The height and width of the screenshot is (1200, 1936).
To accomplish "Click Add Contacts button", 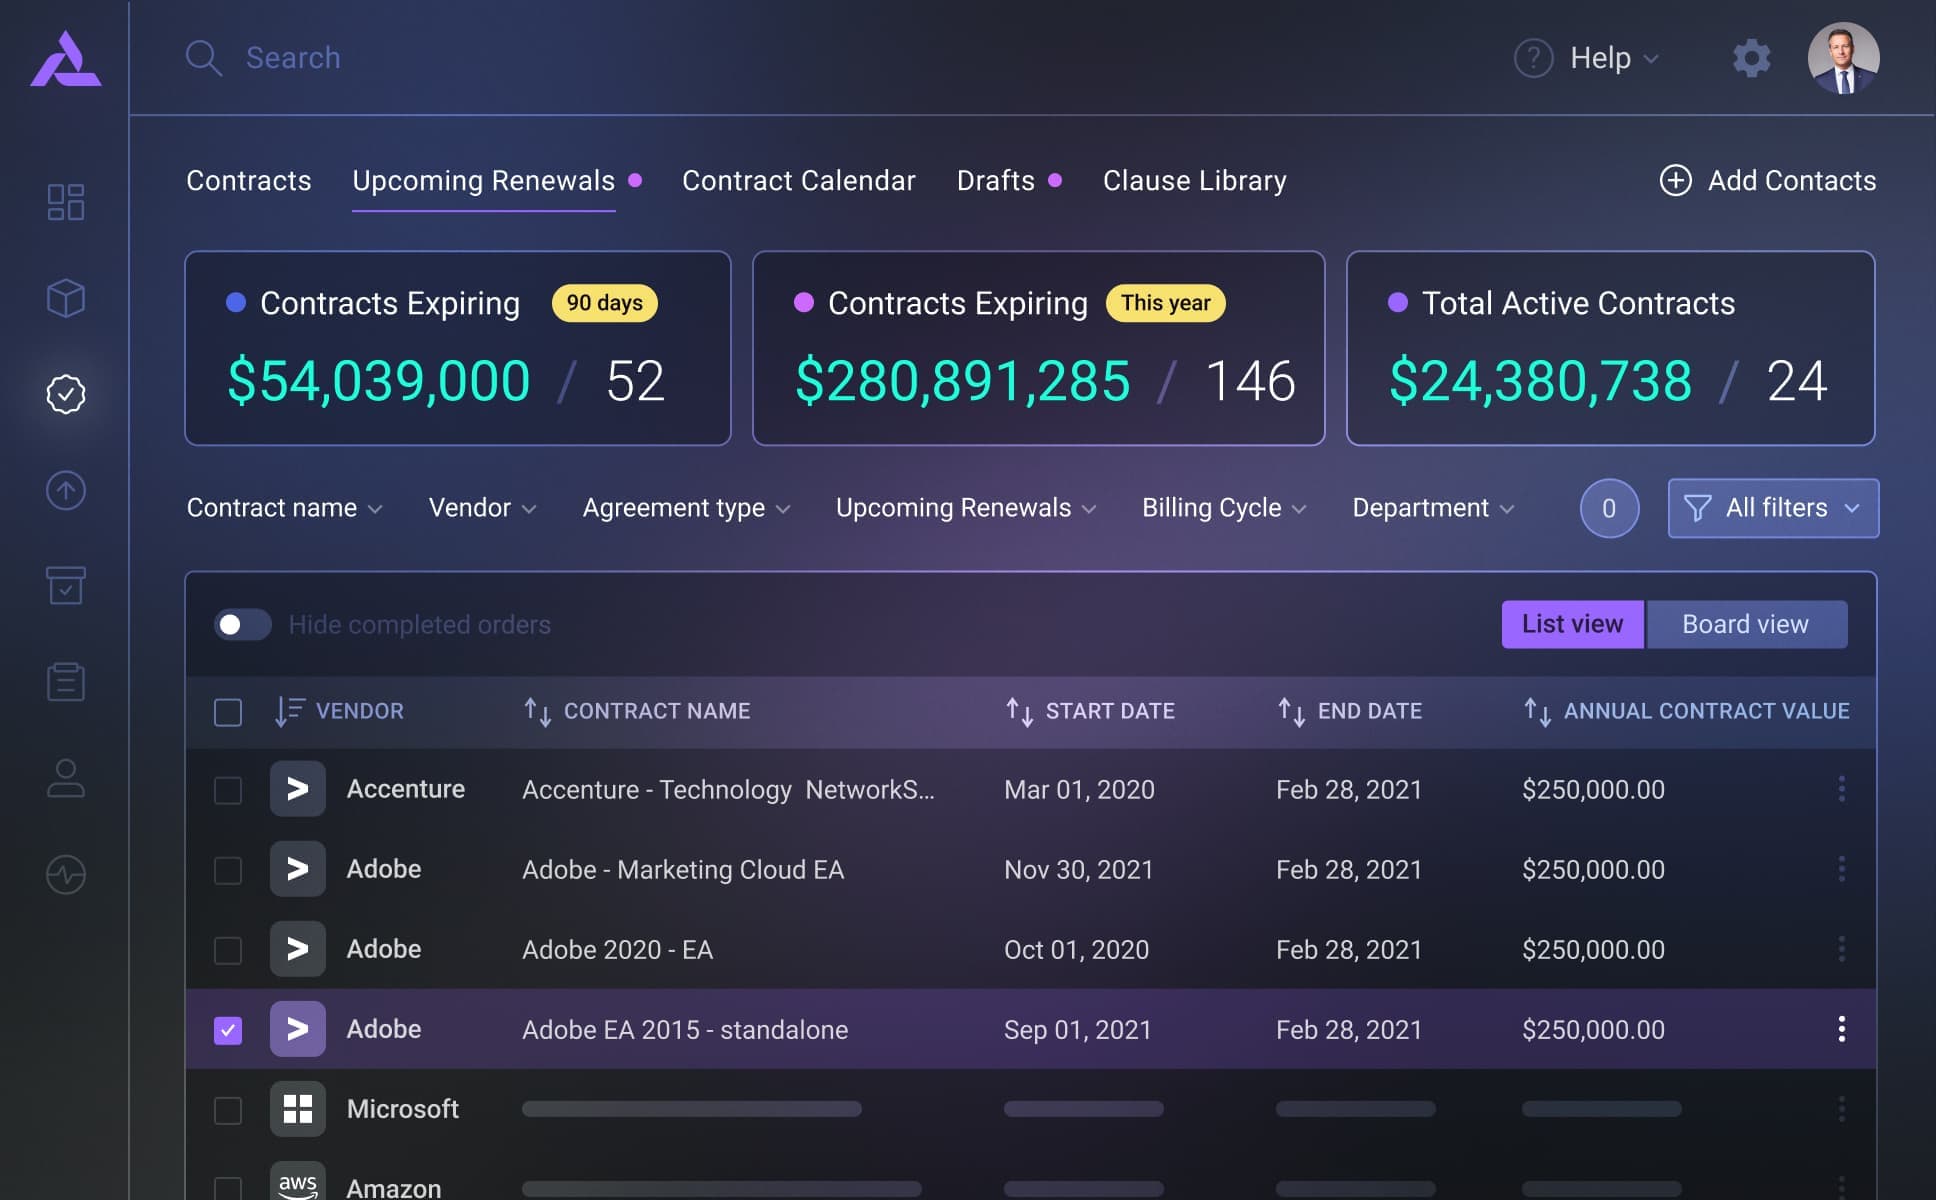I will 1768,180.
